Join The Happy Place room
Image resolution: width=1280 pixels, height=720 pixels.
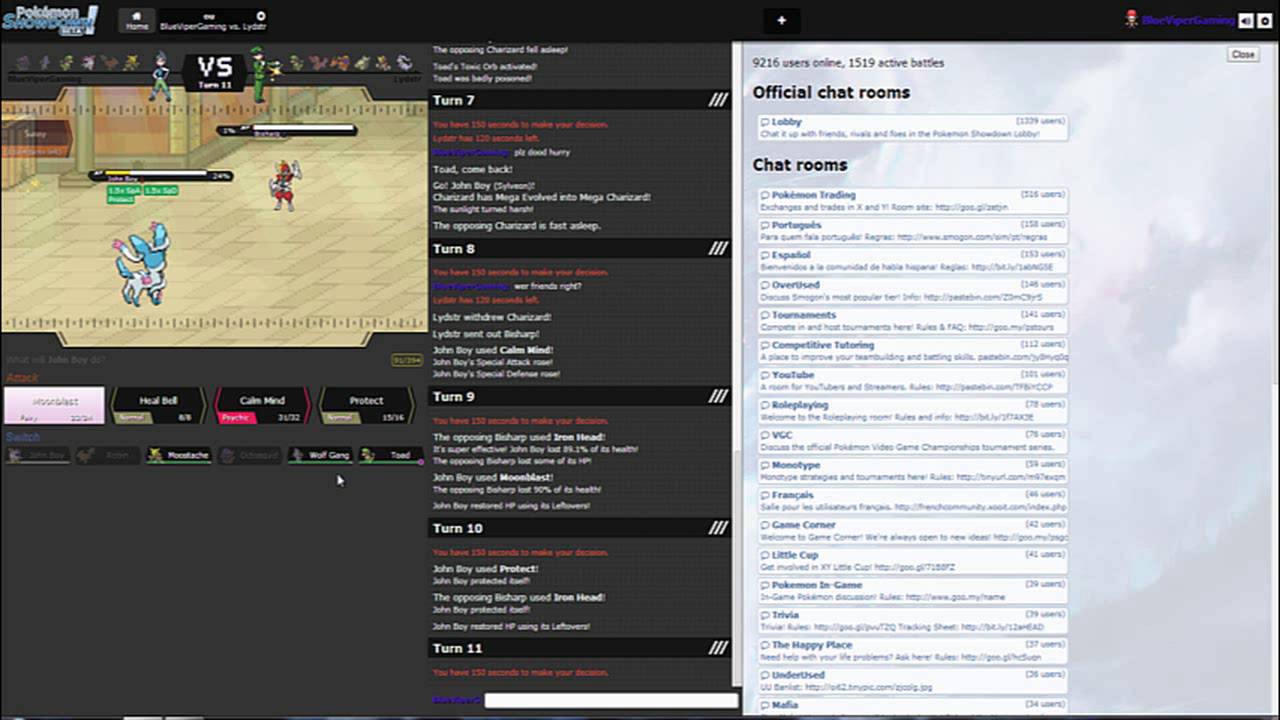tap(912, 651)
